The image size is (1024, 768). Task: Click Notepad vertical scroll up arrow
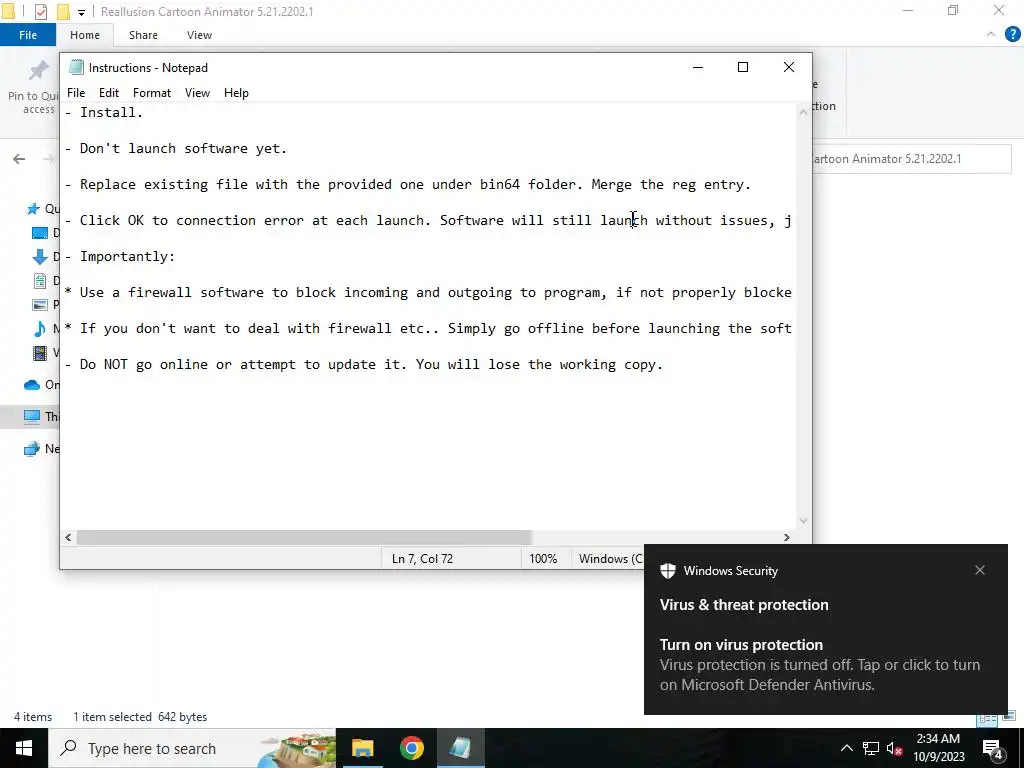[x=803, y=112]
